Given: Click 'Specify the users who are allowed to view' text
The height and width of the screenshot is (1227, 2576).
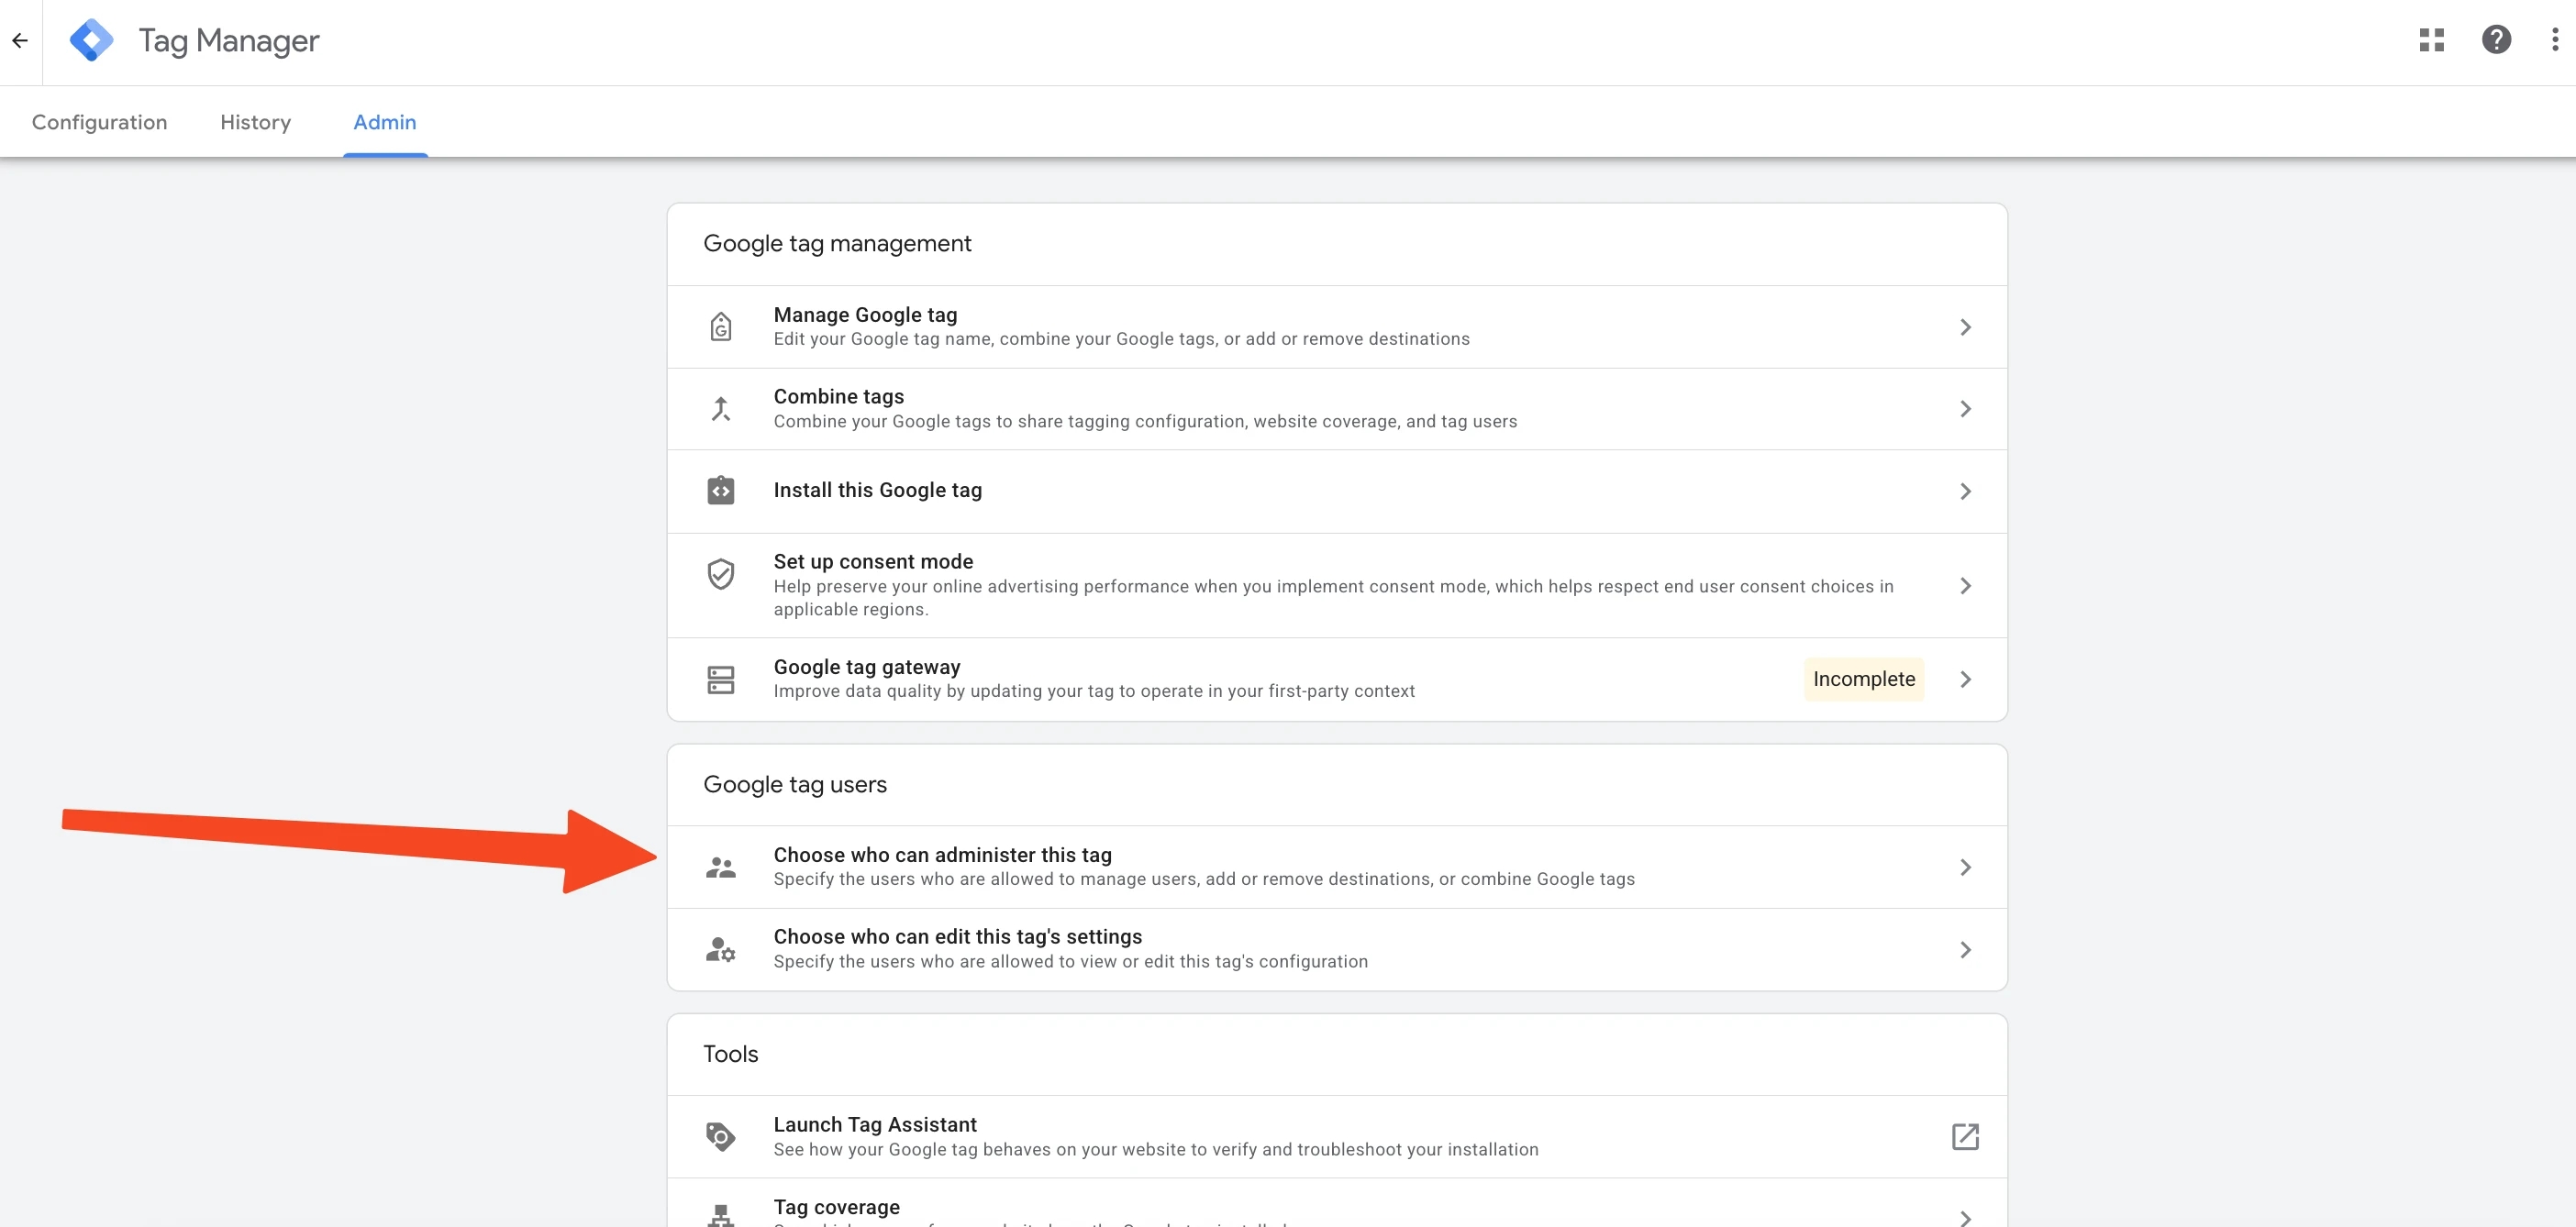Looking at the screenshot, I should tap(1070, 961).
